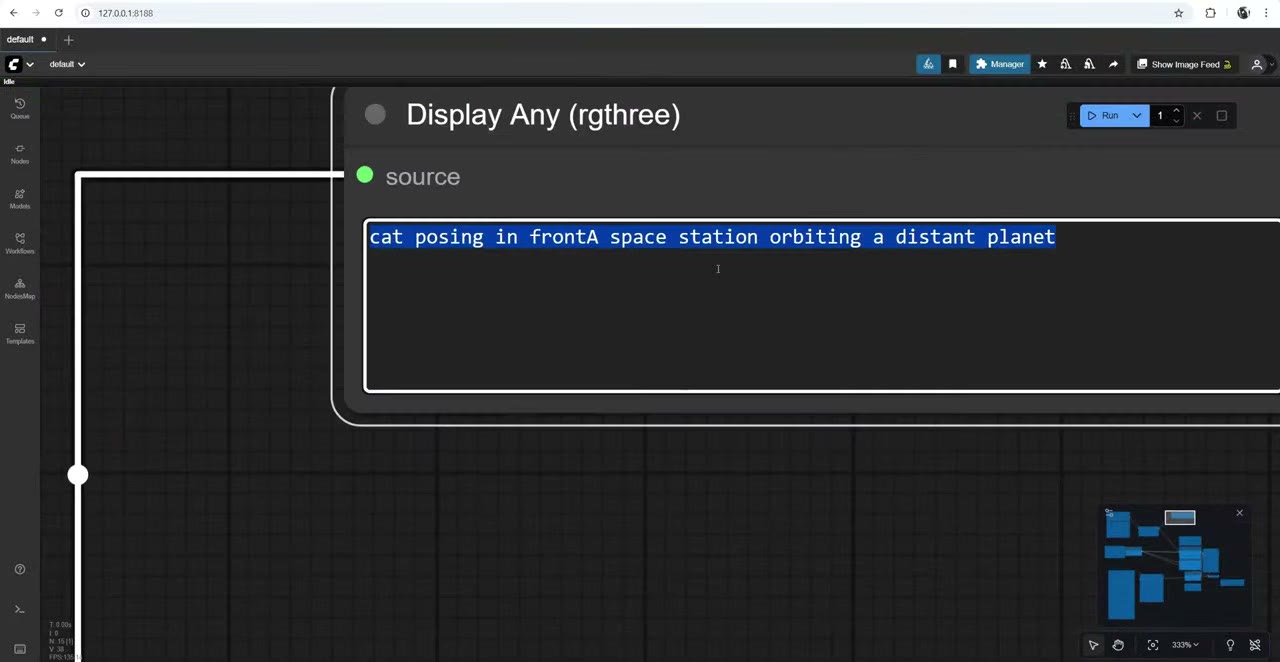Click the fit-view focus icon
This screenshot has height=662, width=1280.
point(1153,645)
